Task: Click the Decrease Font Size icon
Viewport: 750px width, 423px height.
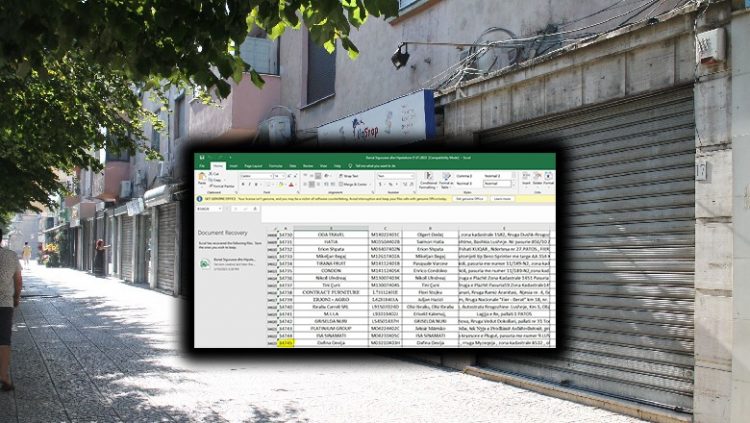Action: tap(295, 176)
